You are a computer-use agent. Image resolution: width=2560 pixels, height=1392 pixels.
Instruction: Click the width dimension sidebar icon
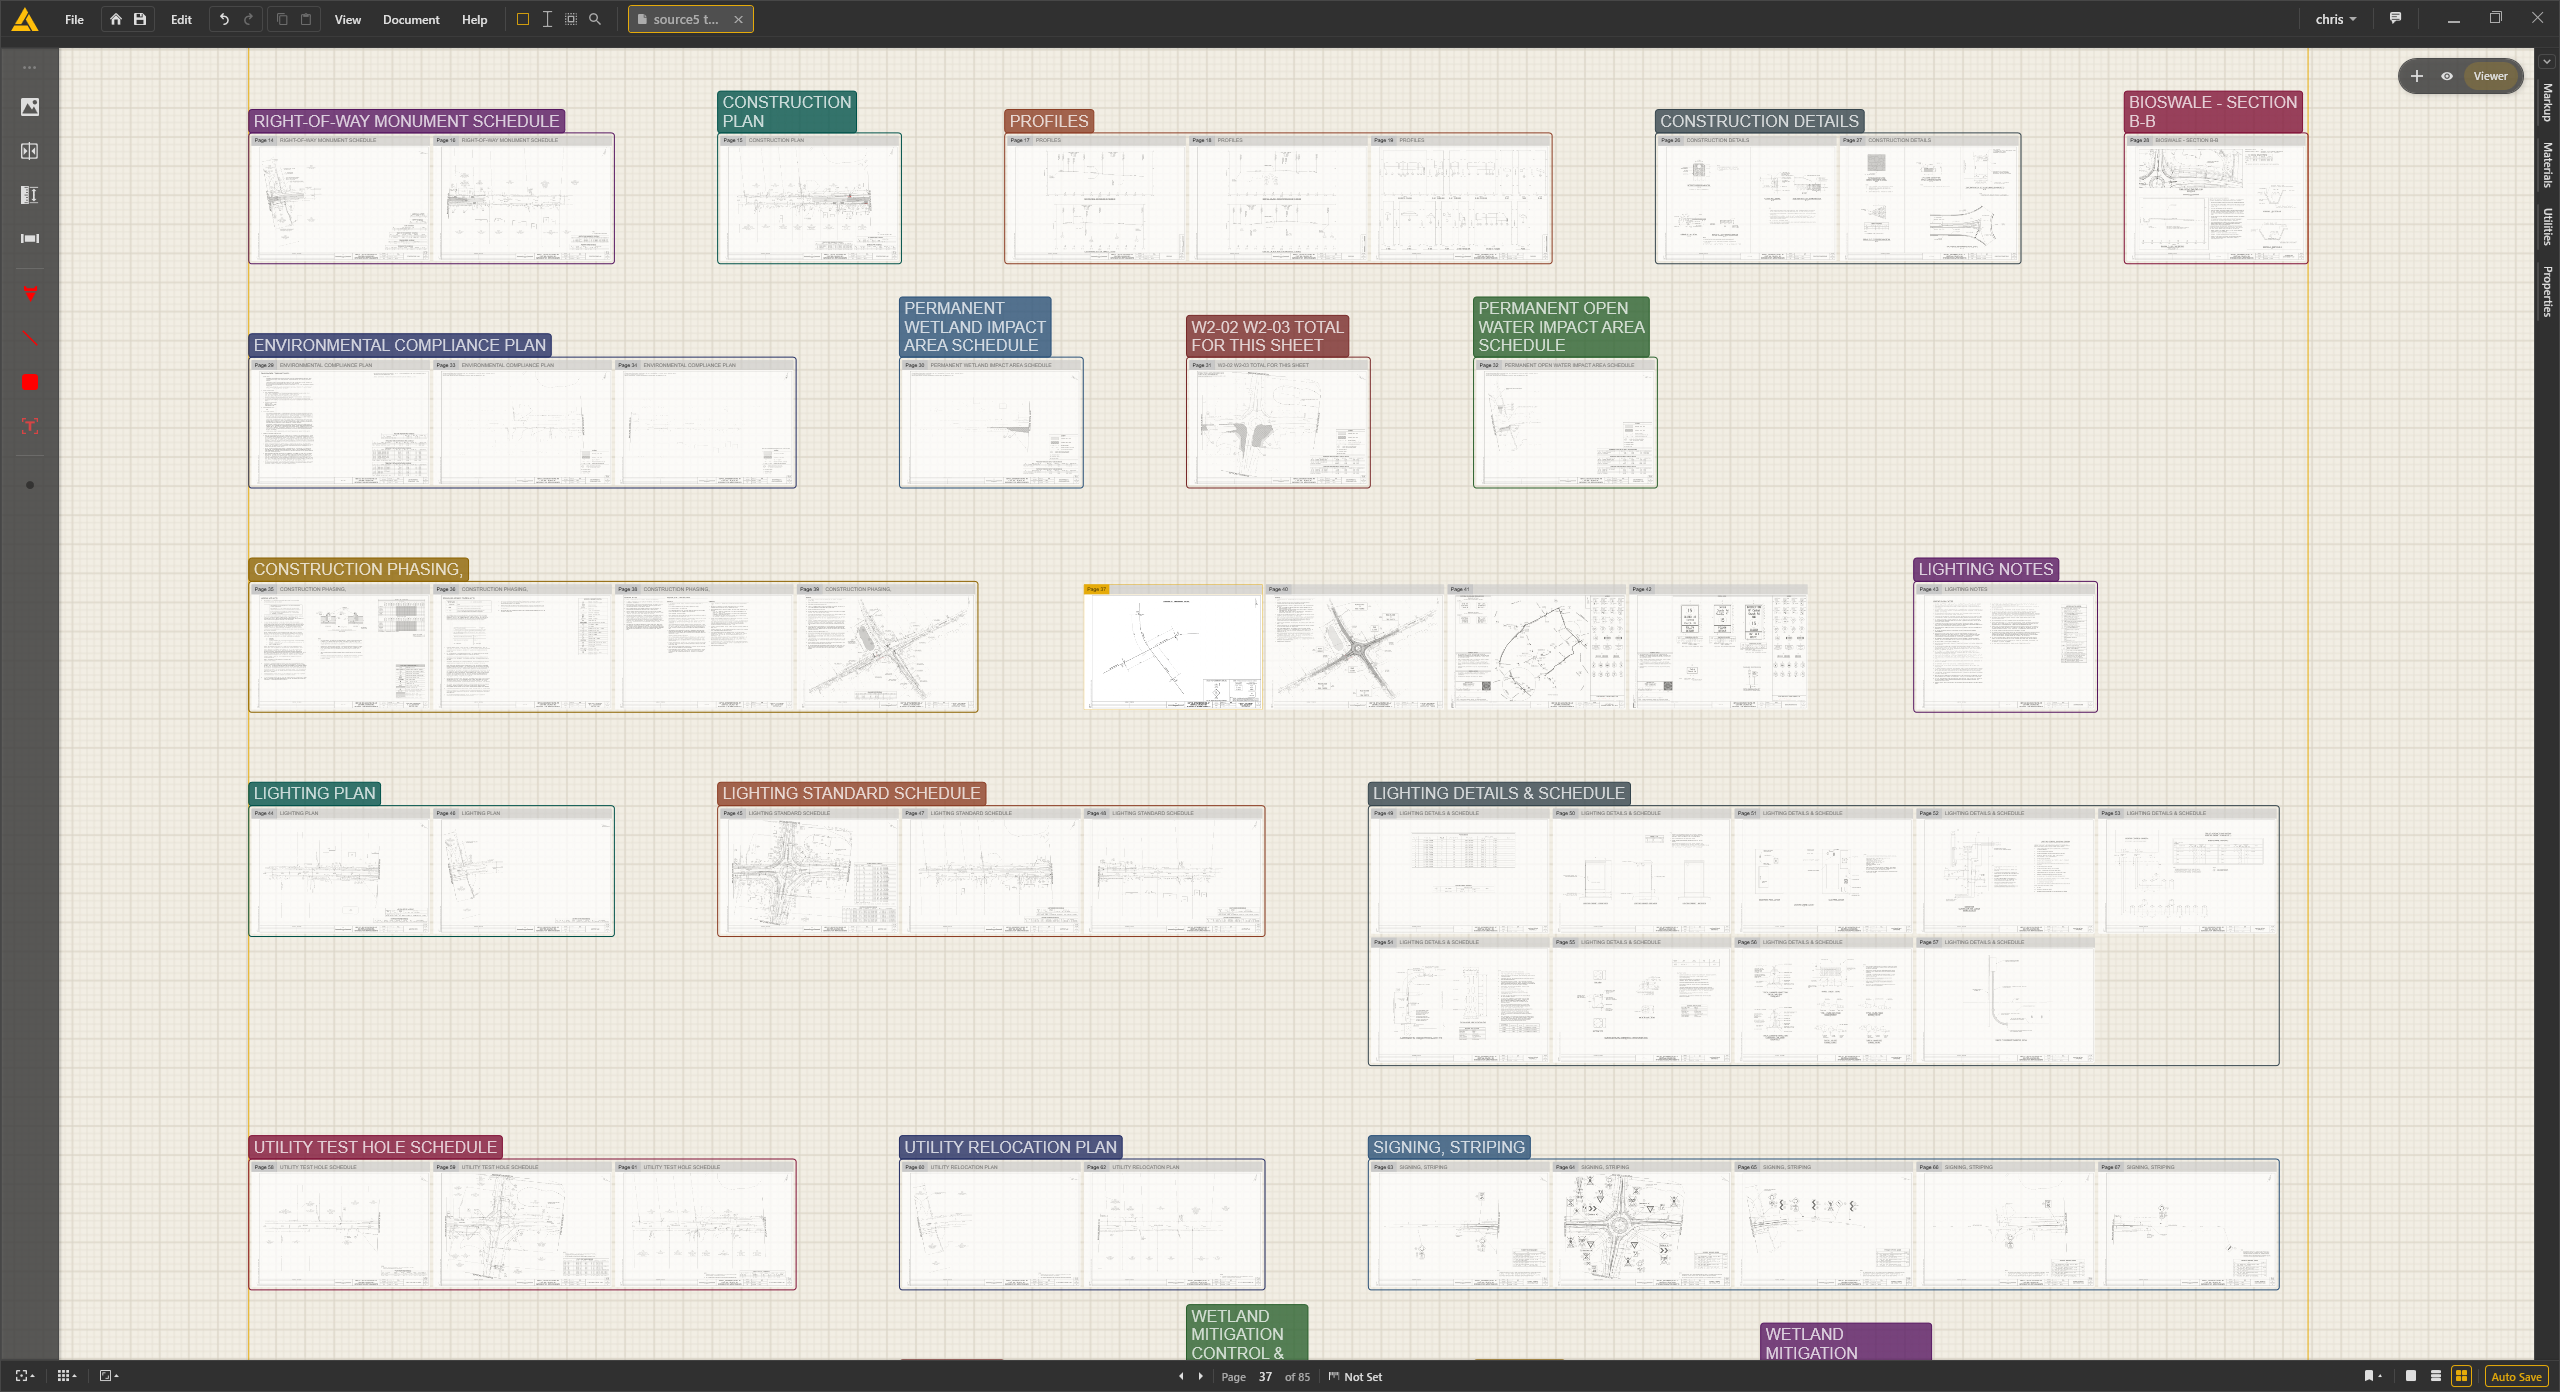(x=30, y=238)
